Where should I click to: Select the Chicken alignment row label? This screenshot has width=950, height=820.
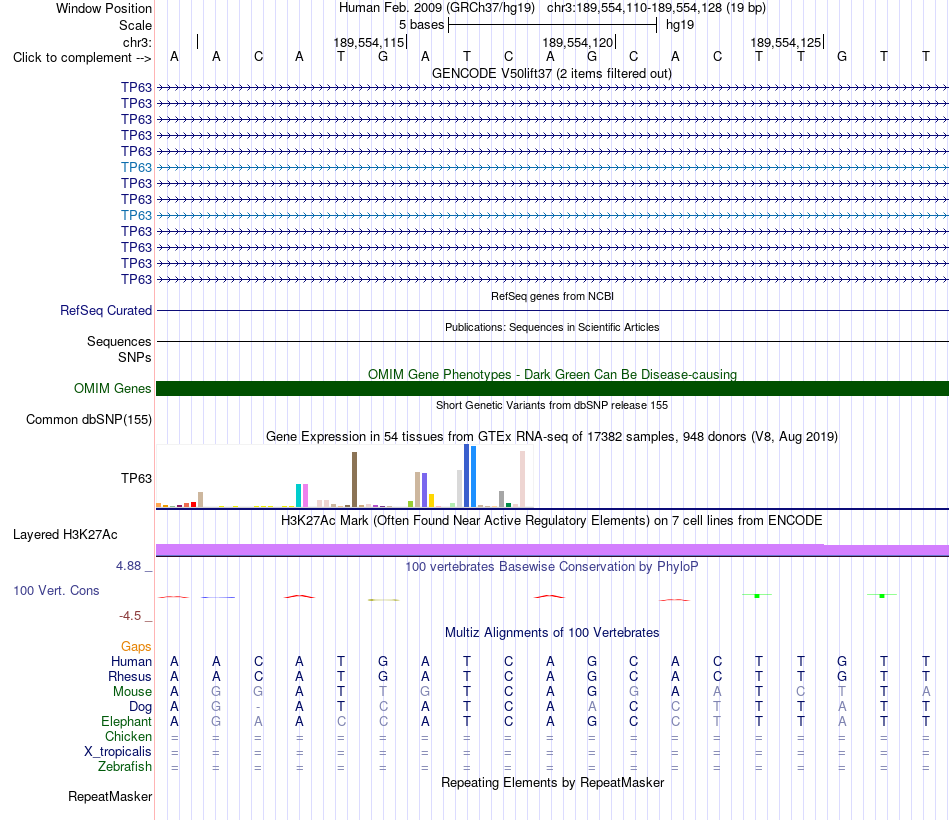[128, 736]
